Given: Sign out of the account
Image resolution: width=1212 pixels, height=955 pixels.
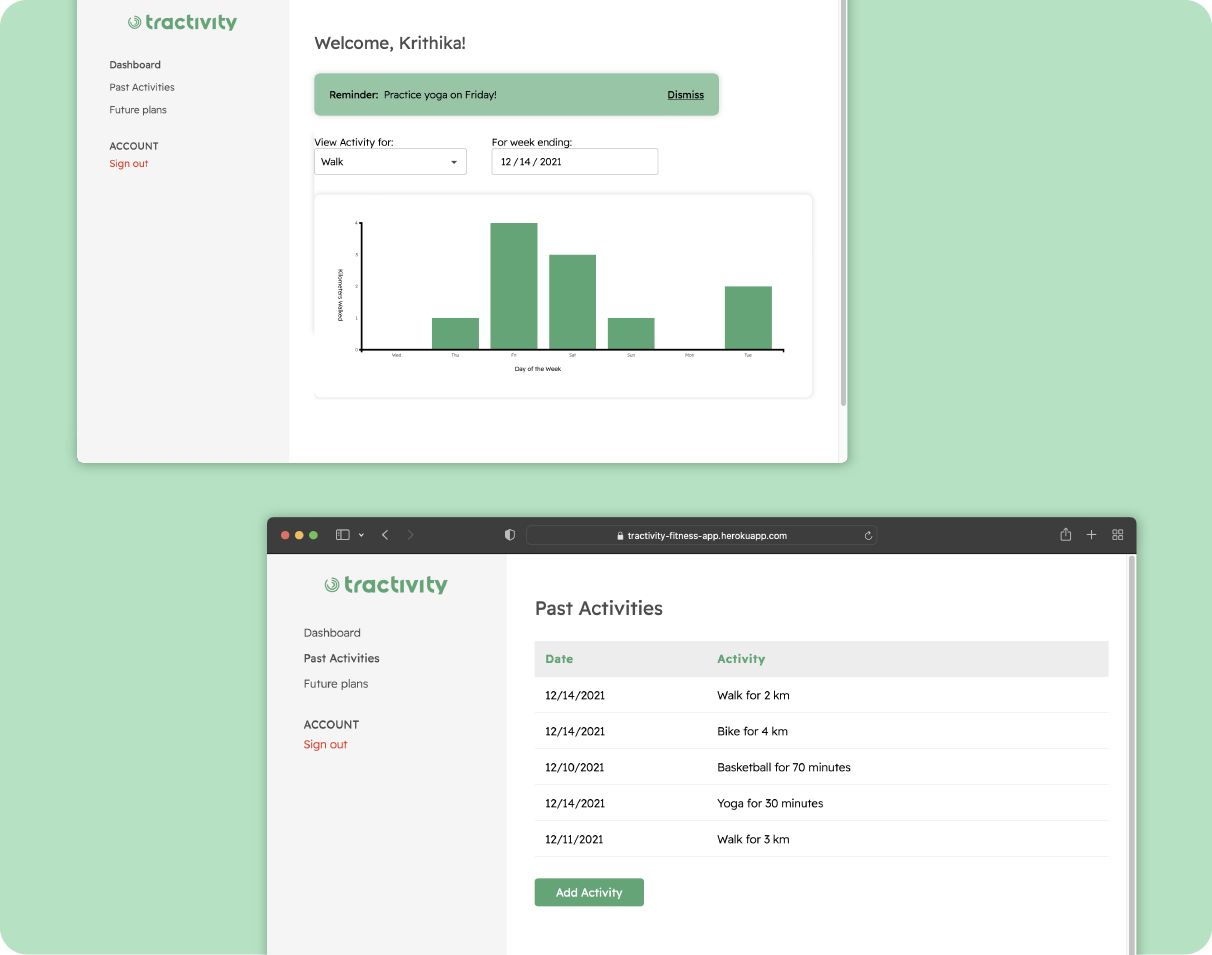Looking at the screenshot, I should click(325, 744).
